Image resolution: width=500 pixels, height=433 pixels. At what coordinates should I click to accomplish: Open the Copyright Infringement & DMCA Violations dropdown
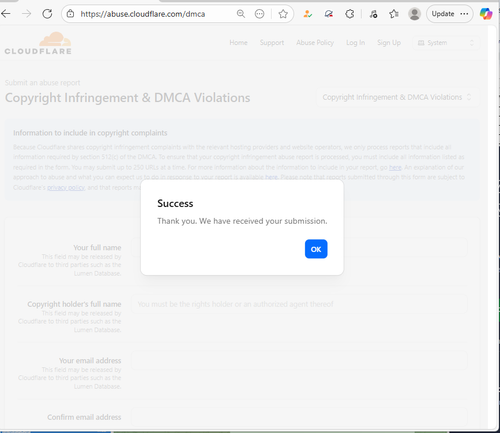[397, 97]
